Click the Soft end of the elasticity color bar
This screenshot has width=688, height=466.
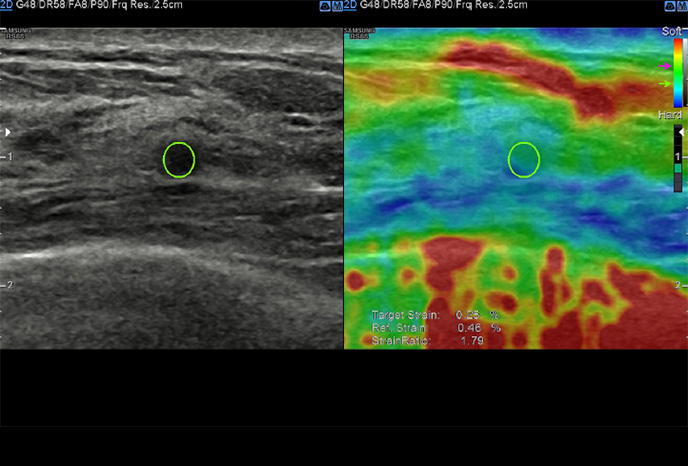[x=679, y=45]
